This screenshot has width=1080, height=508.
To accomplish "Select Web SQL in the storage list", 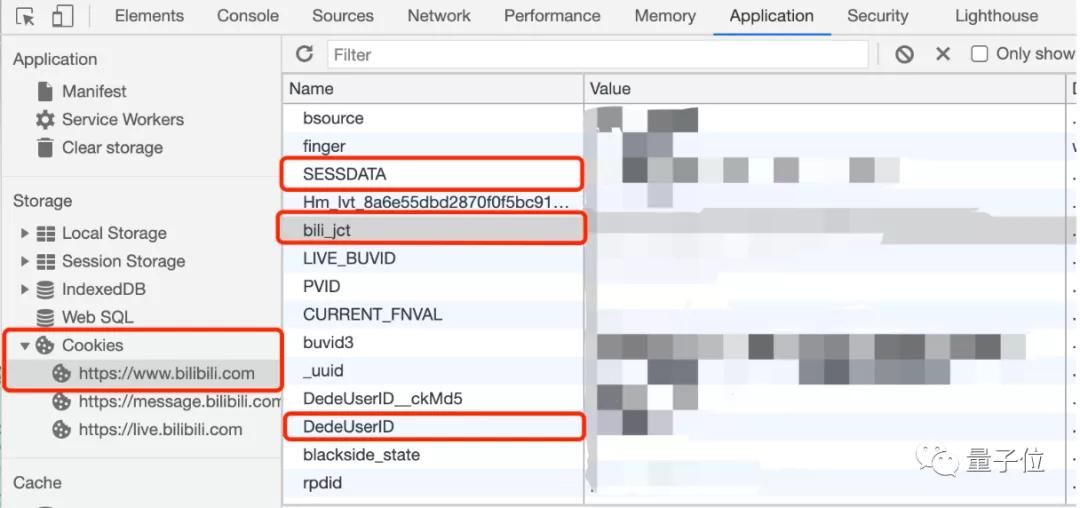I will 96,317.
